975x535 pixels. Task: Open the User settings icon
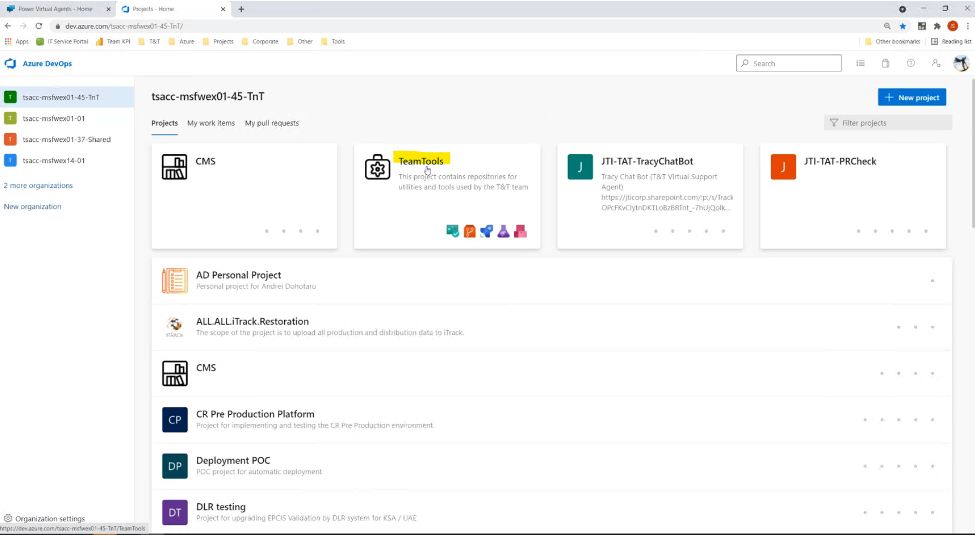click(x=936, y=63)
